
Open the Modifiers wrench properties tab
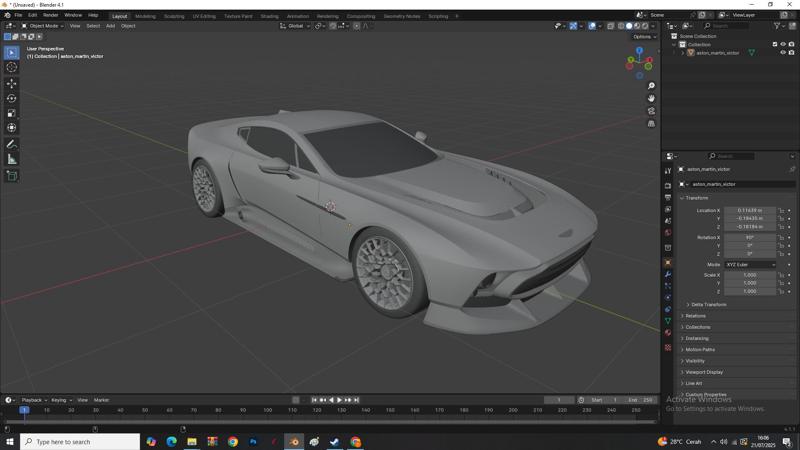(x=668, y=274)
